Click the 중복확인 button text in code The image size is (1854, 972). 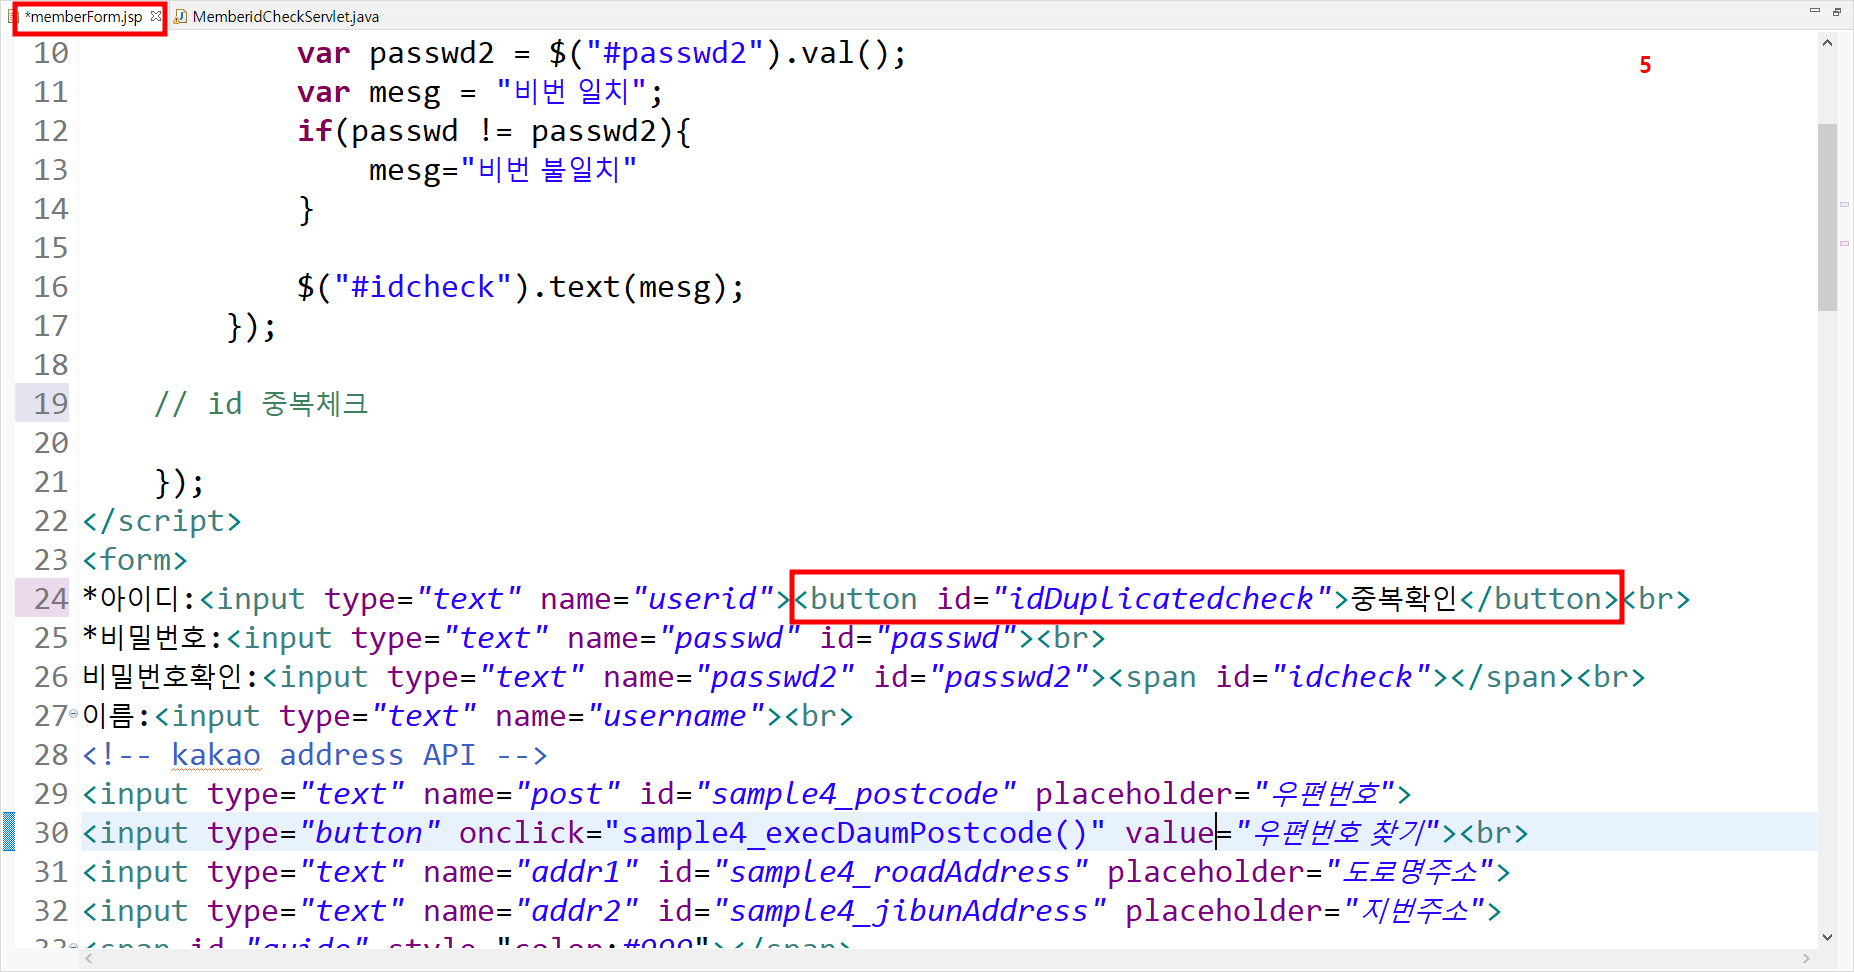[x=1404, y=599]
